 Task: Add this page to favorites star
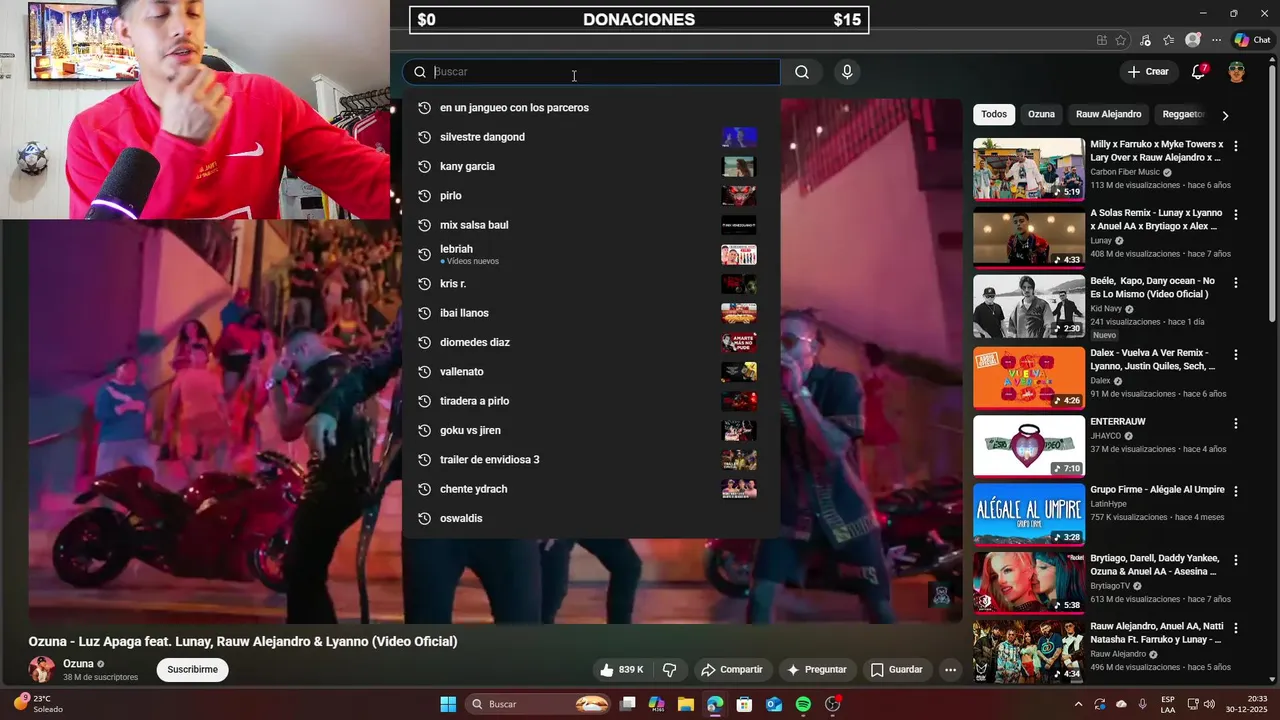pyautogui.click(x=1121, y=40)
